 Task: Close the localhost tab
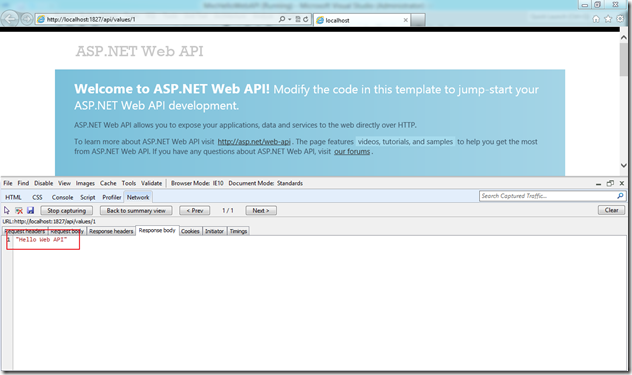(x=405, y=20)
